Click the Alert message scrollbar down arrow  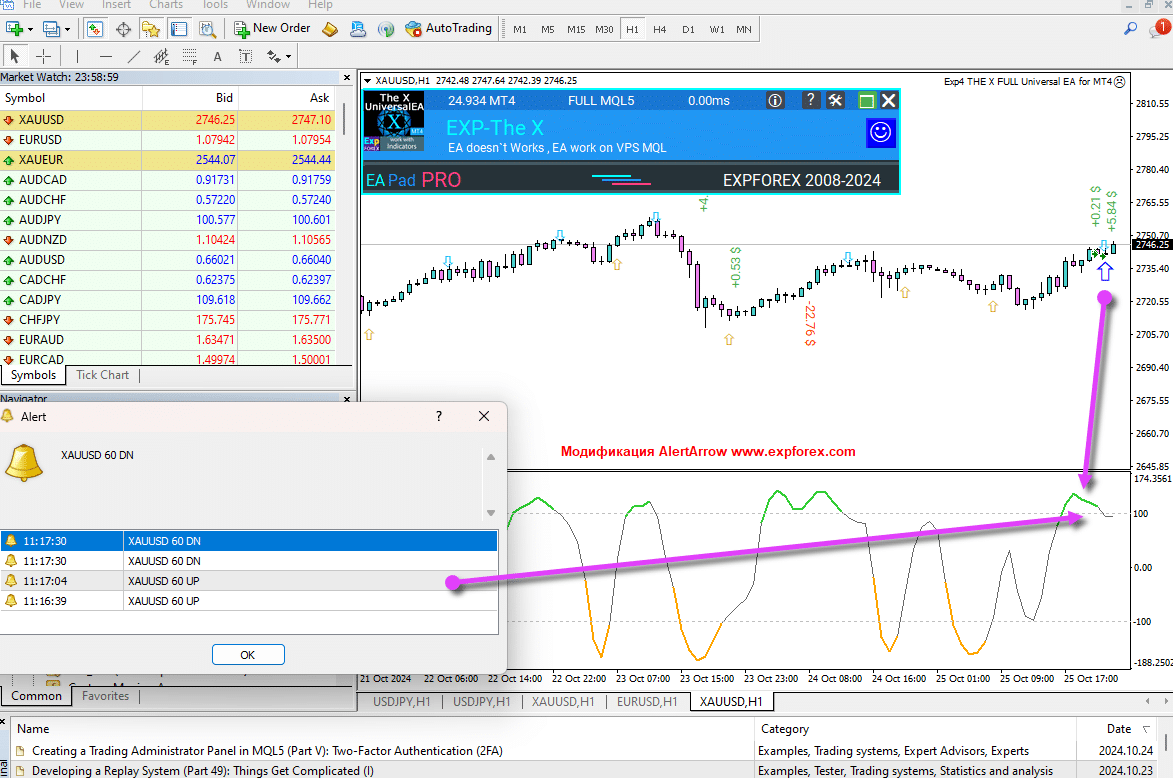[490, 513]
